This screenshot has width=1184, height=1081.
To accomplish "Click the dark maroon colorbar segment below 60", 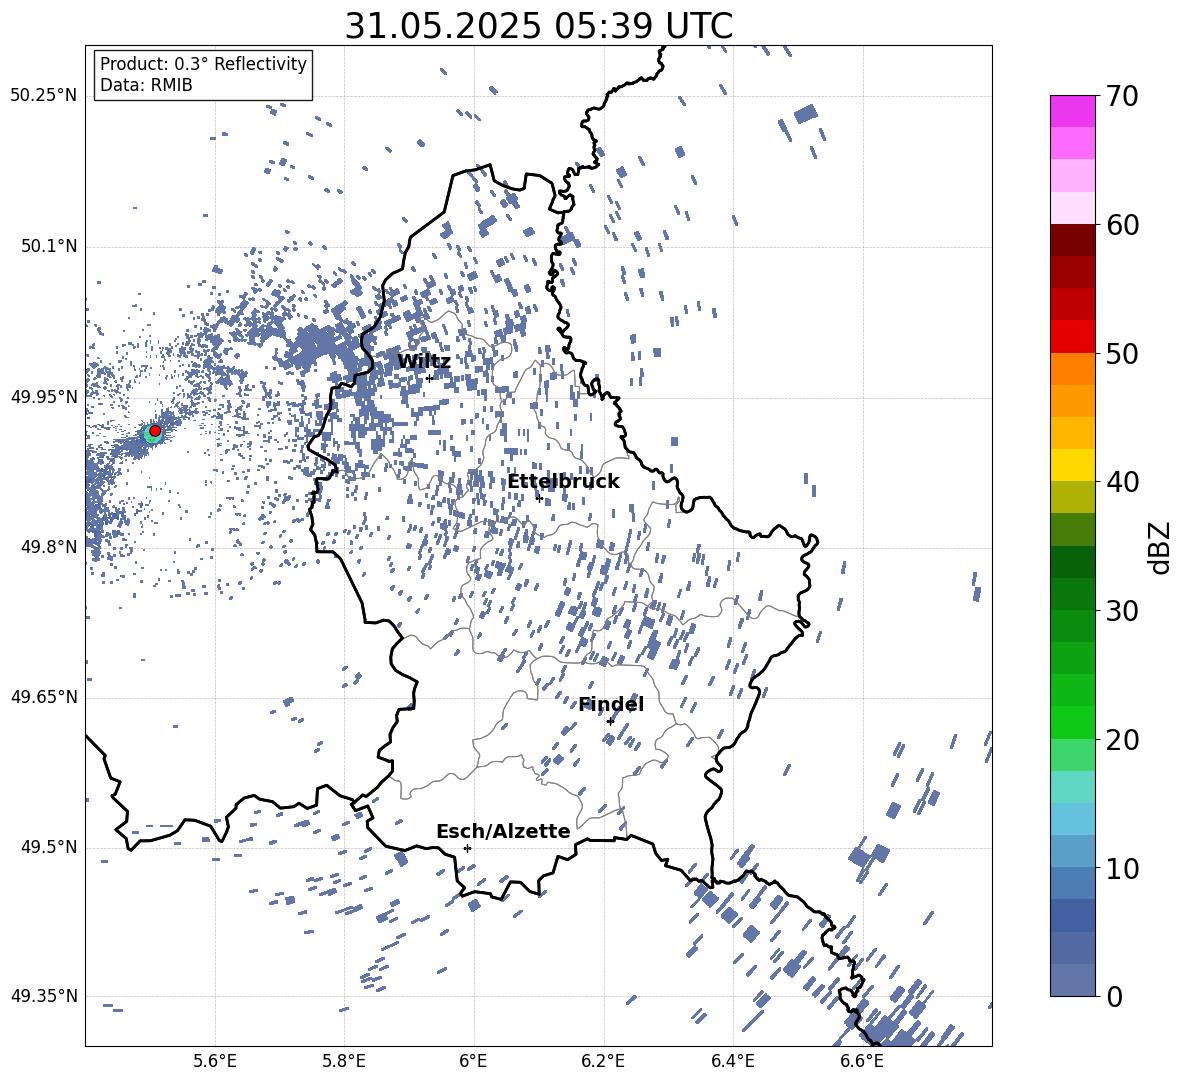I will pyautogui.click(x=1072, y=240).
